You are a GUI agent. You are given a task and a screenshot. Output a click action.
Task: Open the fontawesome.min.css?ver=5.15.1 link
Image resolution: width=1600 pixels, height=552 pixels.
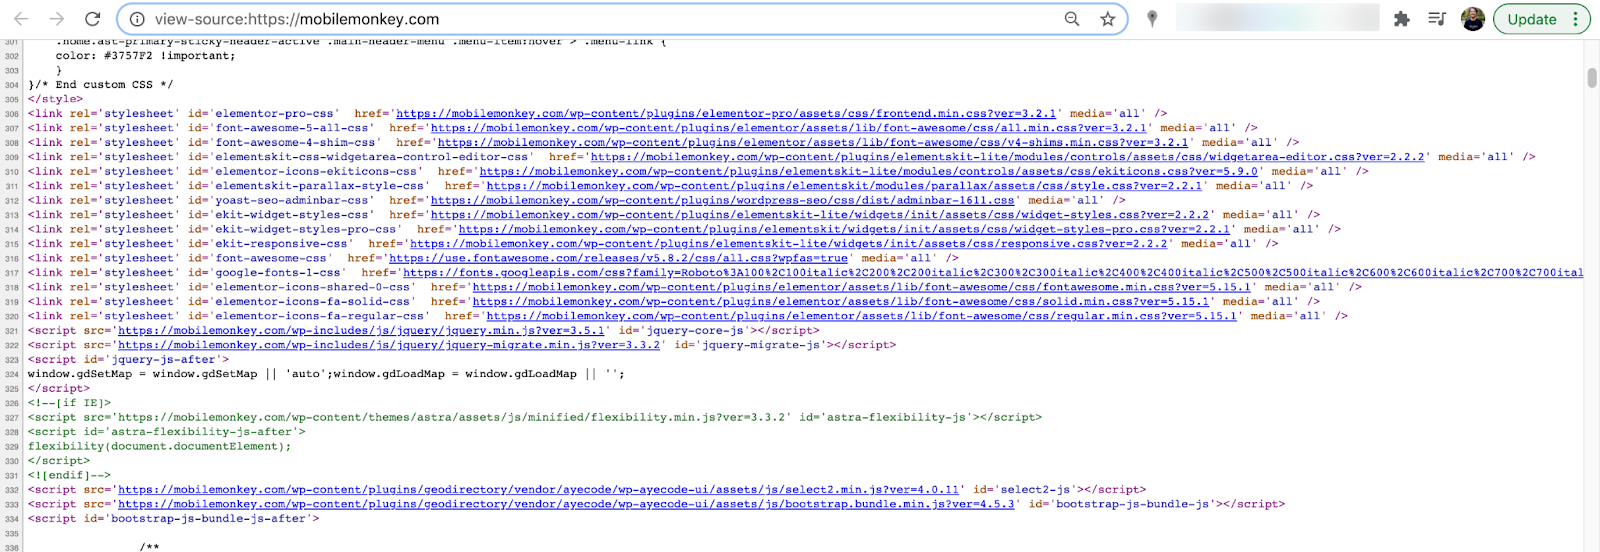point(861,288)
